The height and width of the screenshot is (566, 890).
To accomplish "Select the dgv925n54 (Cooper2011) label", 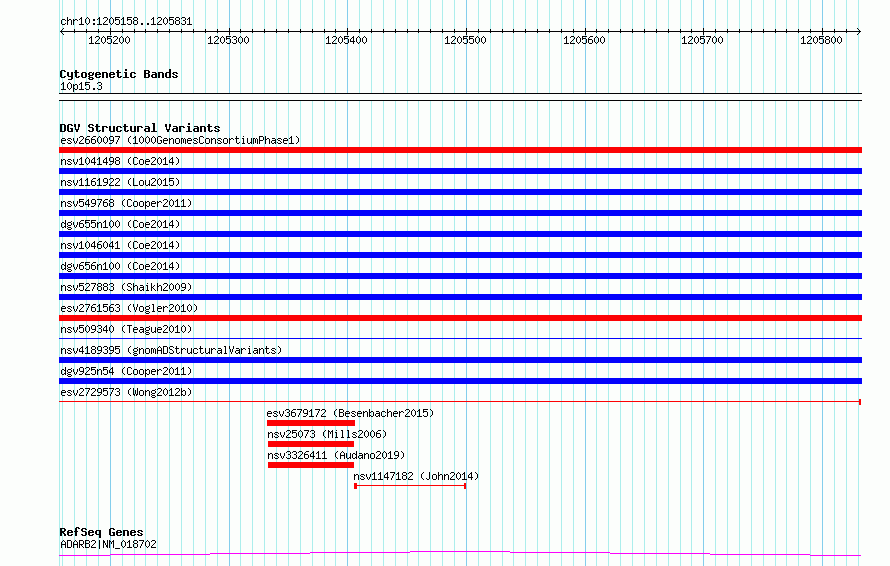I will (x=126, y=371).
